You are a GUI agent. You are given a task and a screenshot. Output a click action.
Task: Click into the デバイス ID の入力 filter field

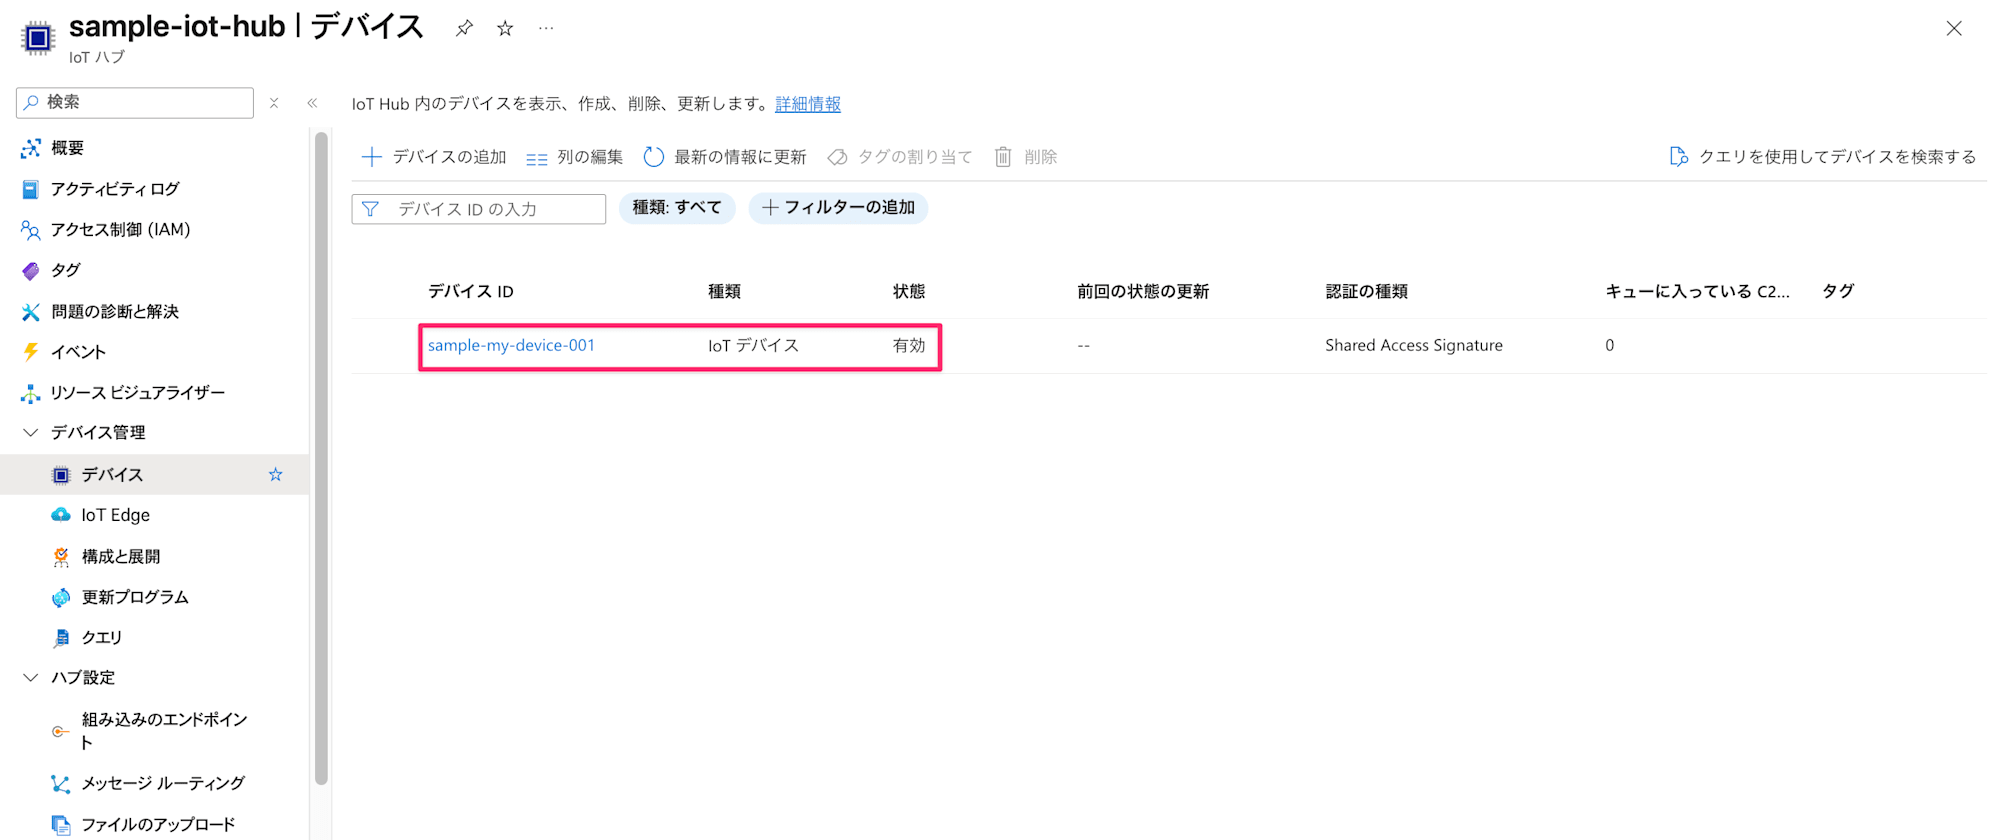tap(479, 209)
